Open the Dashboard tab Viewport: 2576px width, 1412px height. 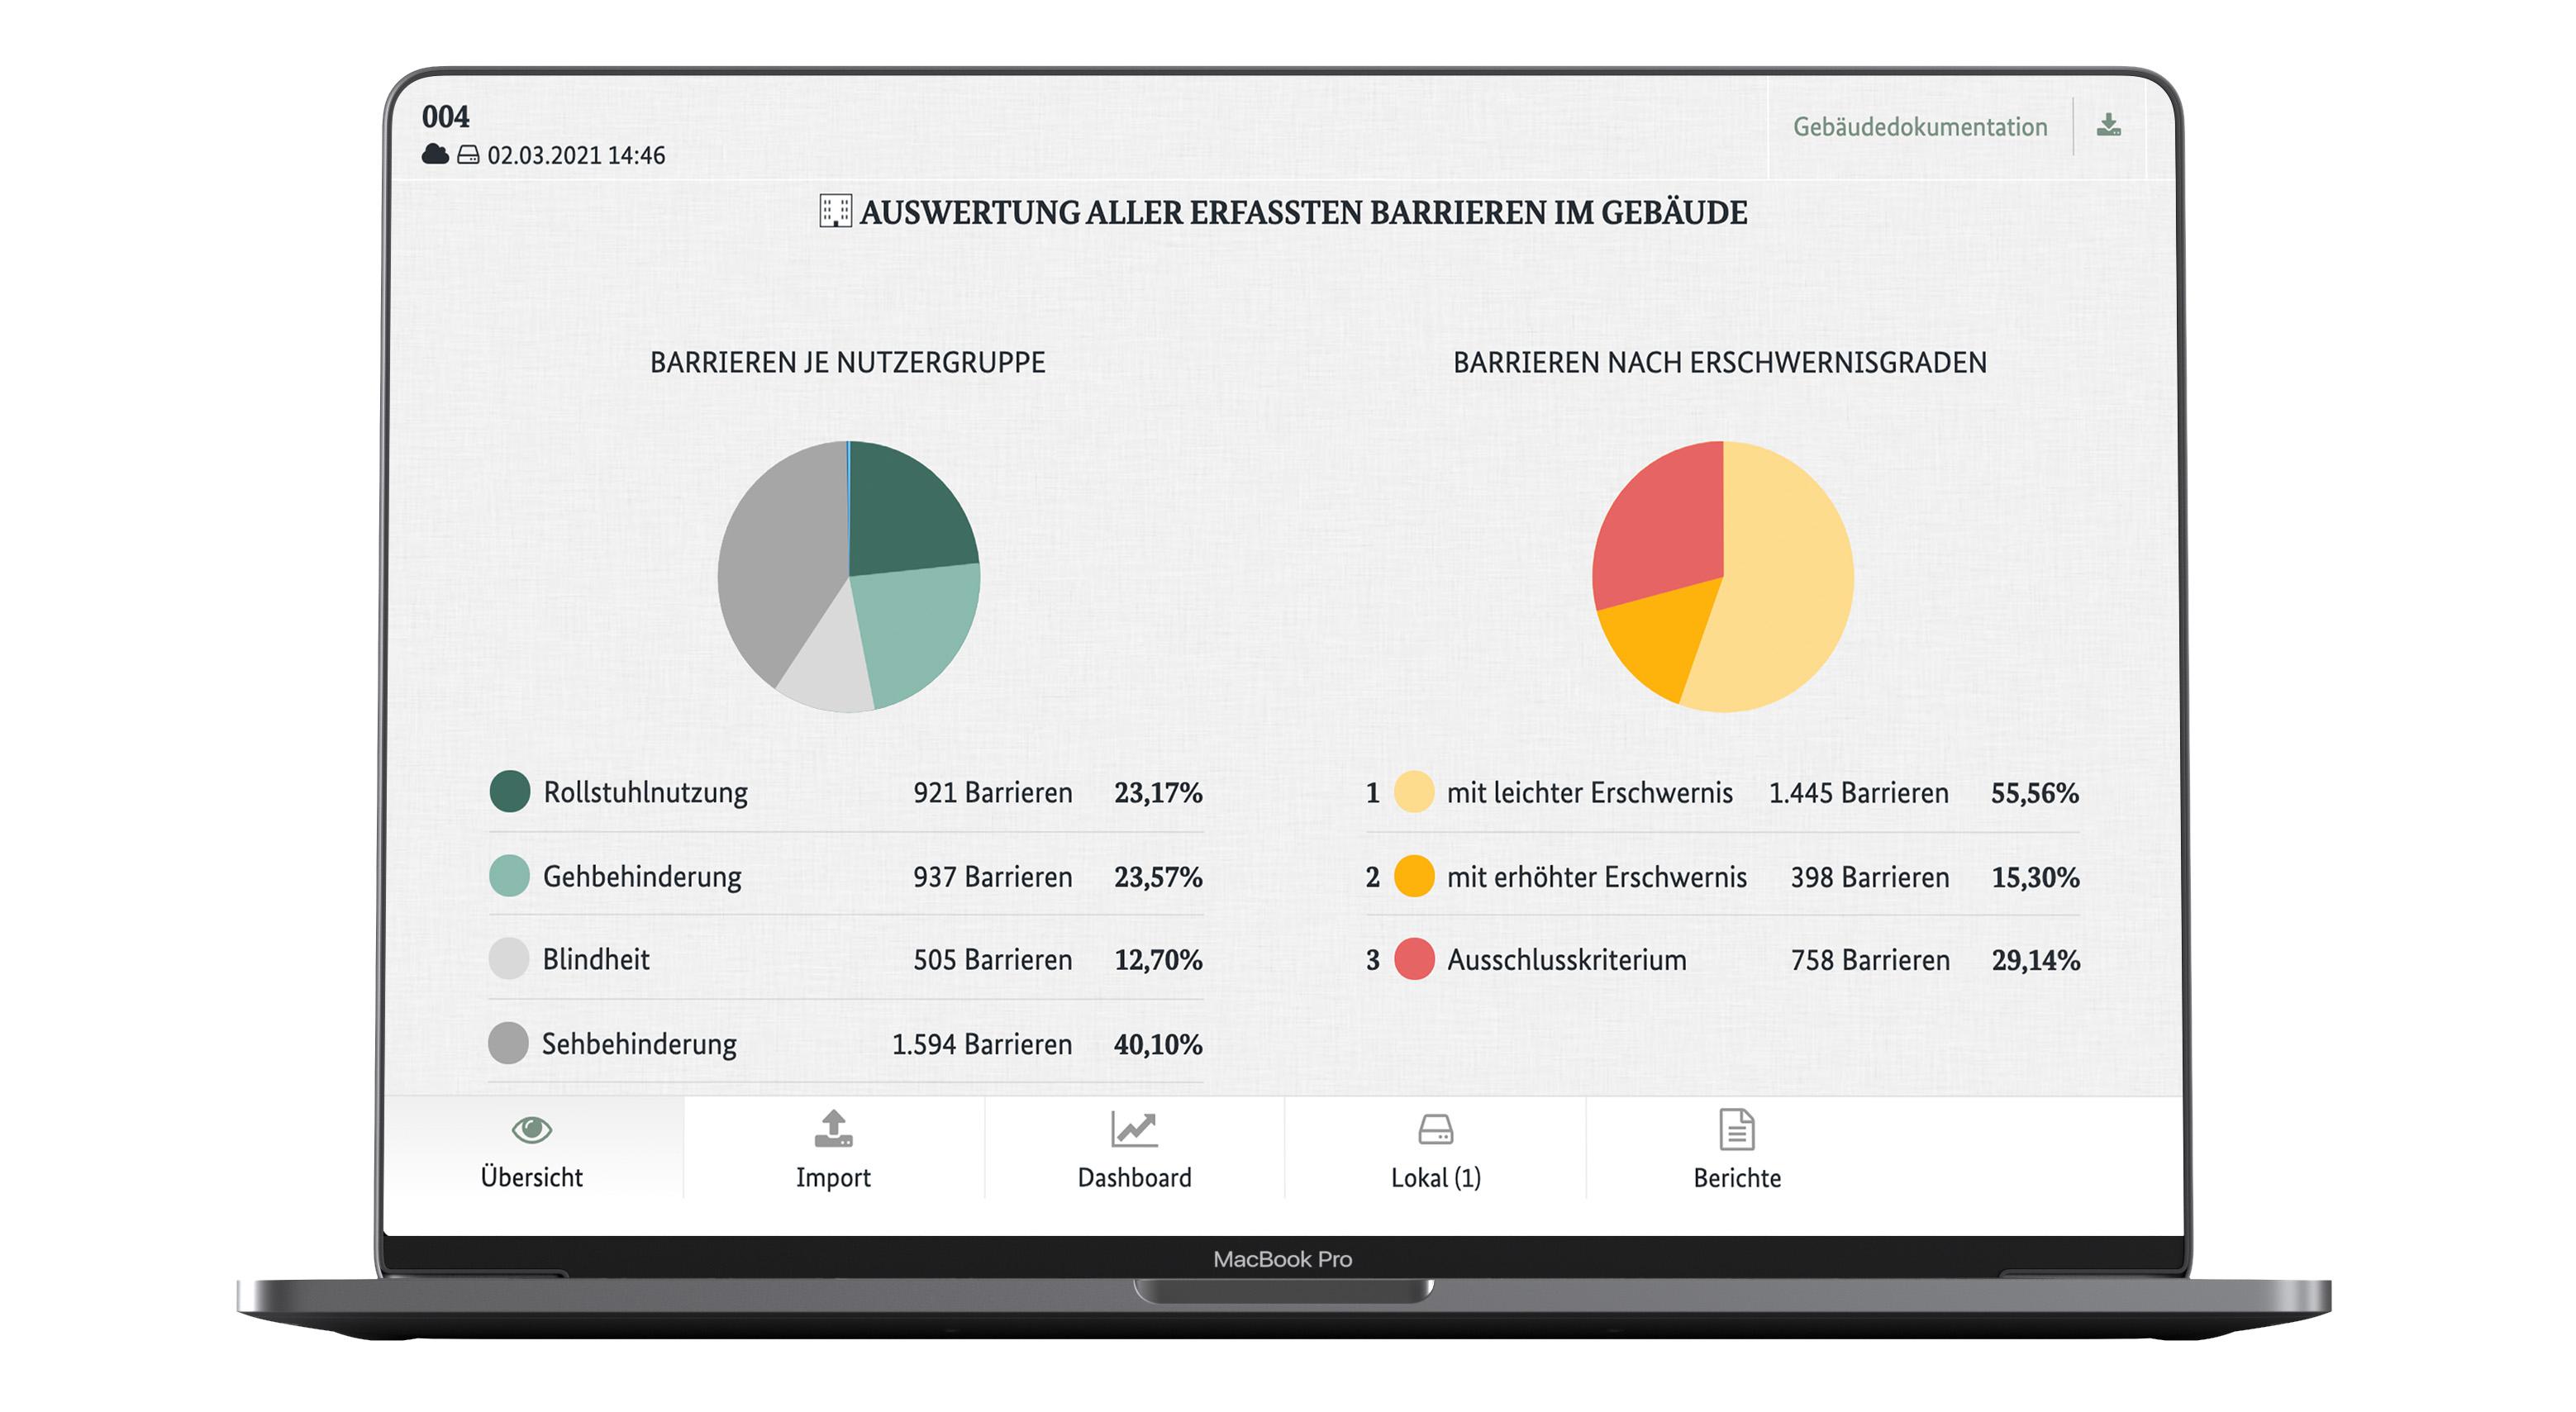point(1134,1177)
